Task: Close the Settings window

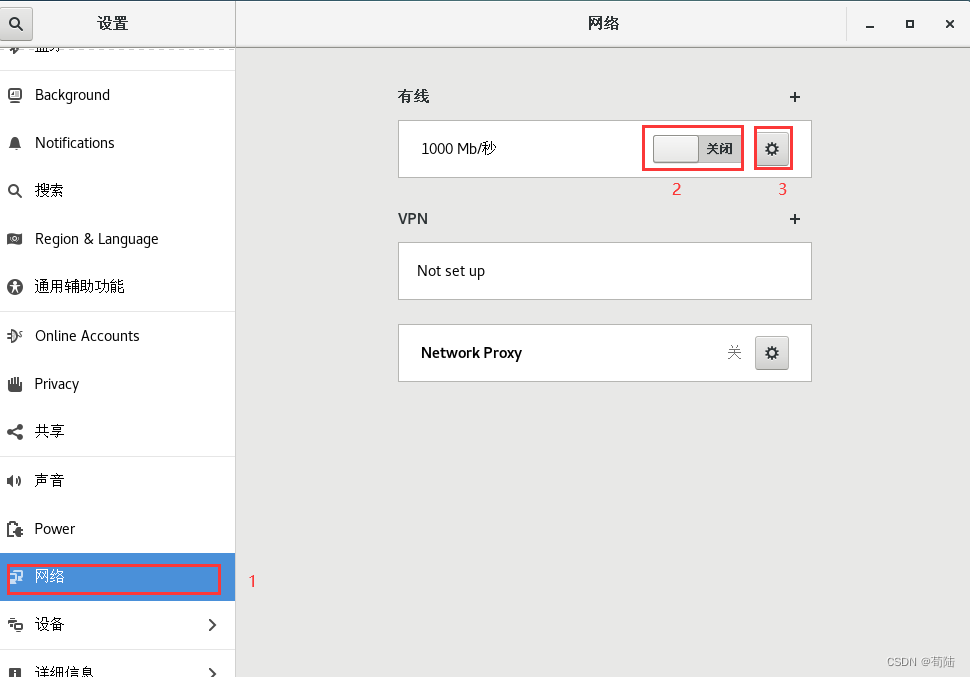Action: (x=950, y=24)
